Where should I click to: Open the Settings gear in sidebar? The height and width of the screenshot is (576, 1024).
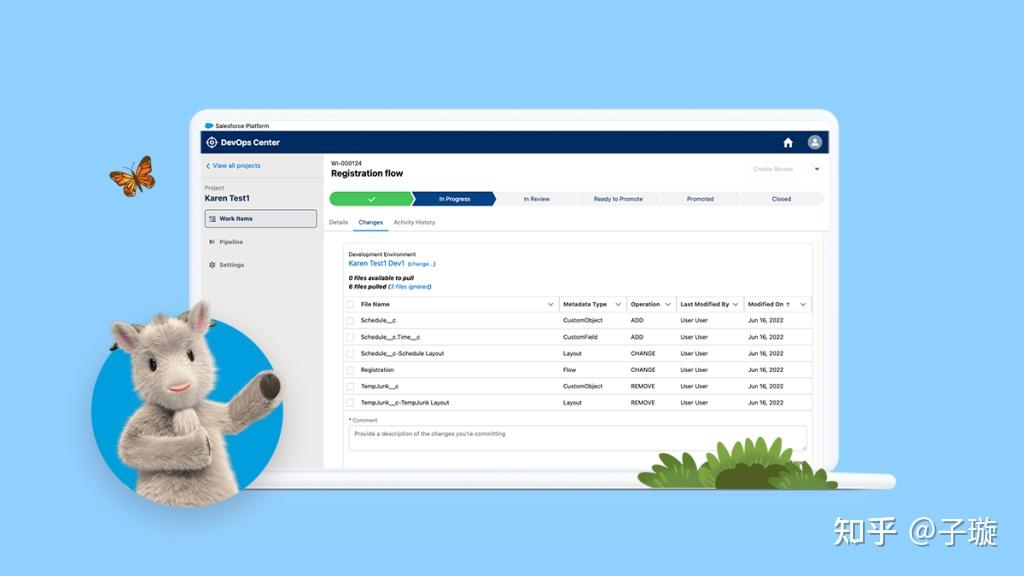[211, 264]
